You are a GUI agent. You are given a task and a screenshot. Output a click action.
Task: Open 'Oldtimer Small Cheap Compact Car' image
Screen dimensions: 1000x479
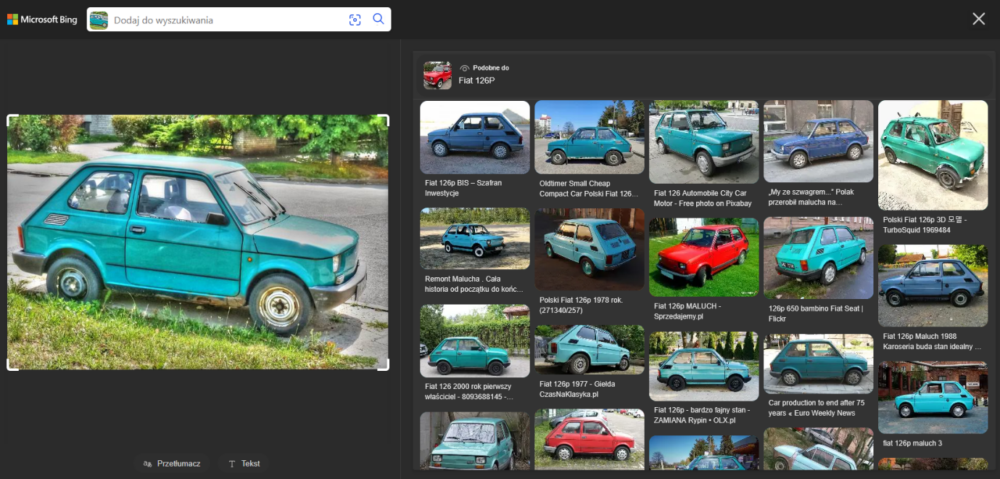click(x=589, y=137)
